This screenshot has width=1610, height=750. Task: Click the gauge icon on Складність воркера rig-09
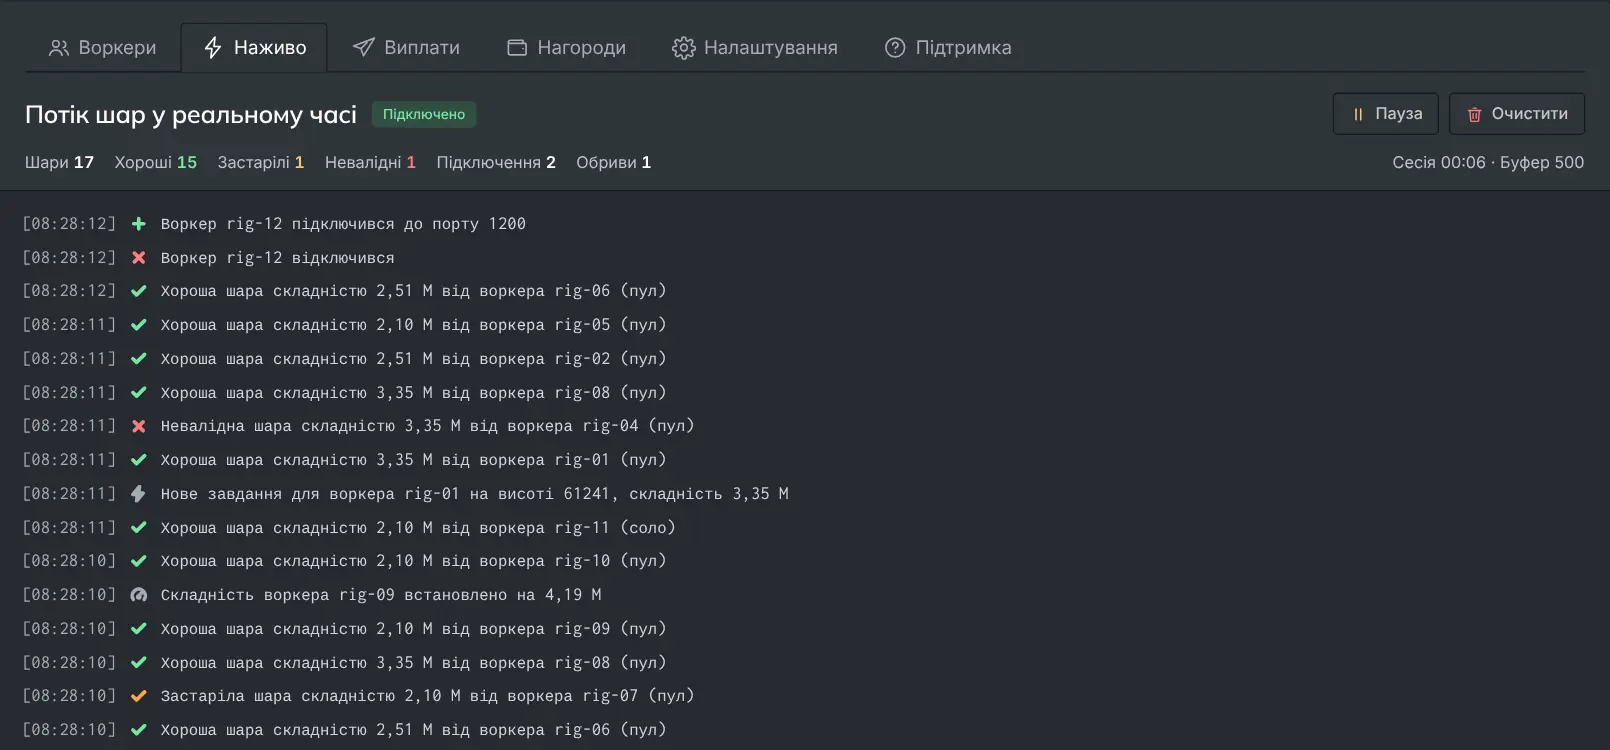(139, 595)
